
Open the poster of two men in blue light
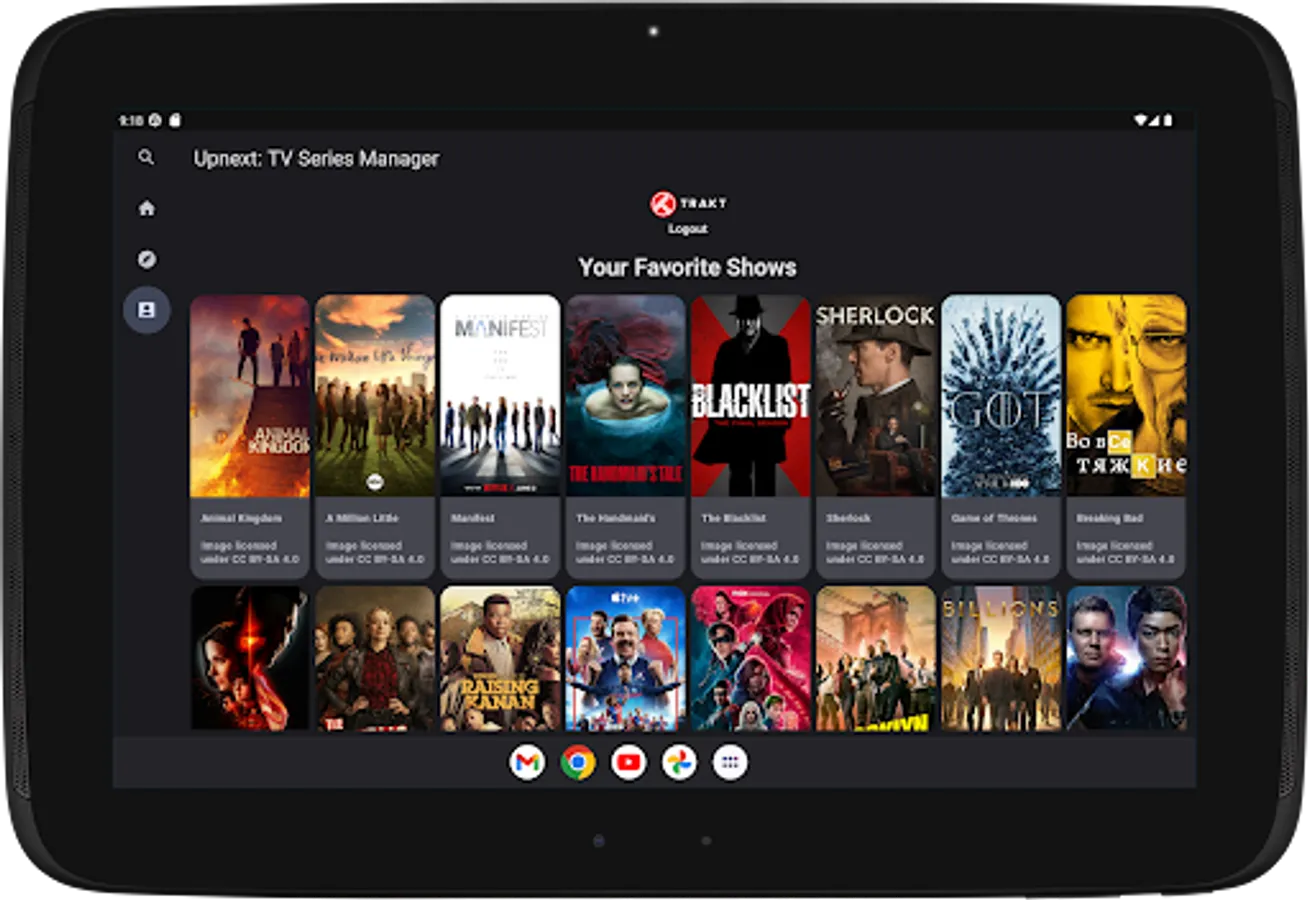pyautogui.click(x=1126, y=658)
